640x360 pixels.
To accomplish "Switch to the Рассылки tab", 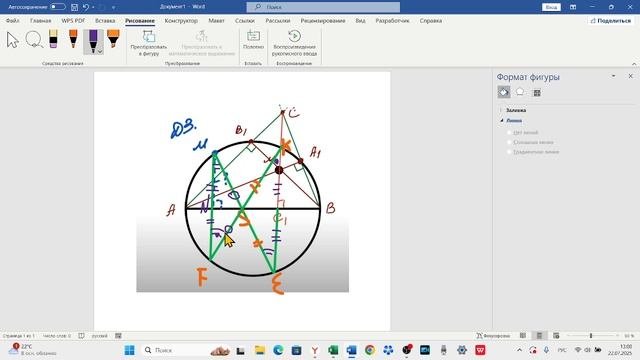I will tap(278, 20).
